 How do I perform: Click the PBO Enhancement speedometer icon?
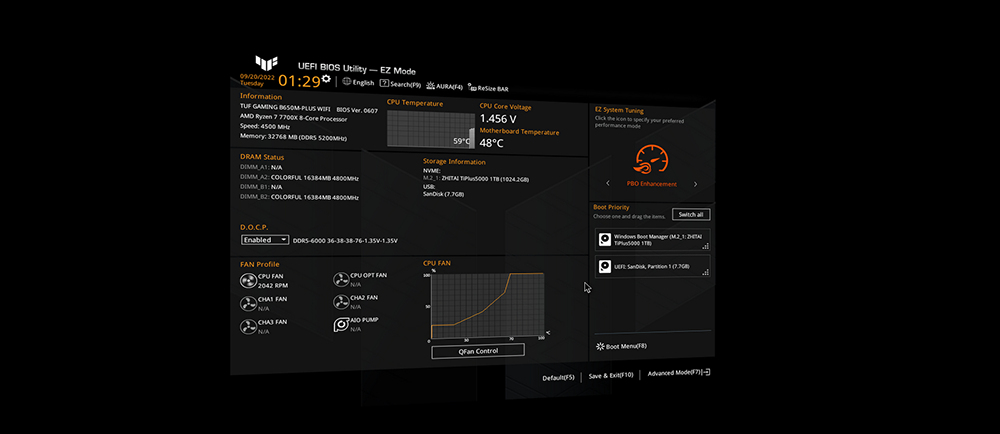click(651, 159)
